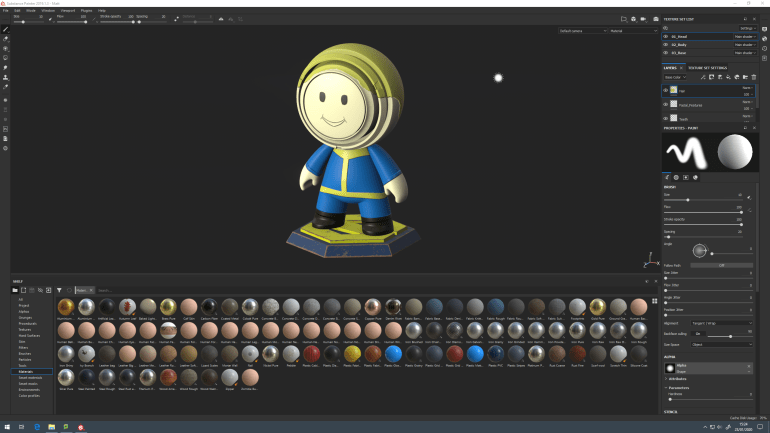Remove the Materials filter tag in shelf
The width and height of the screenshot is (770, 433).
(91, 291)
